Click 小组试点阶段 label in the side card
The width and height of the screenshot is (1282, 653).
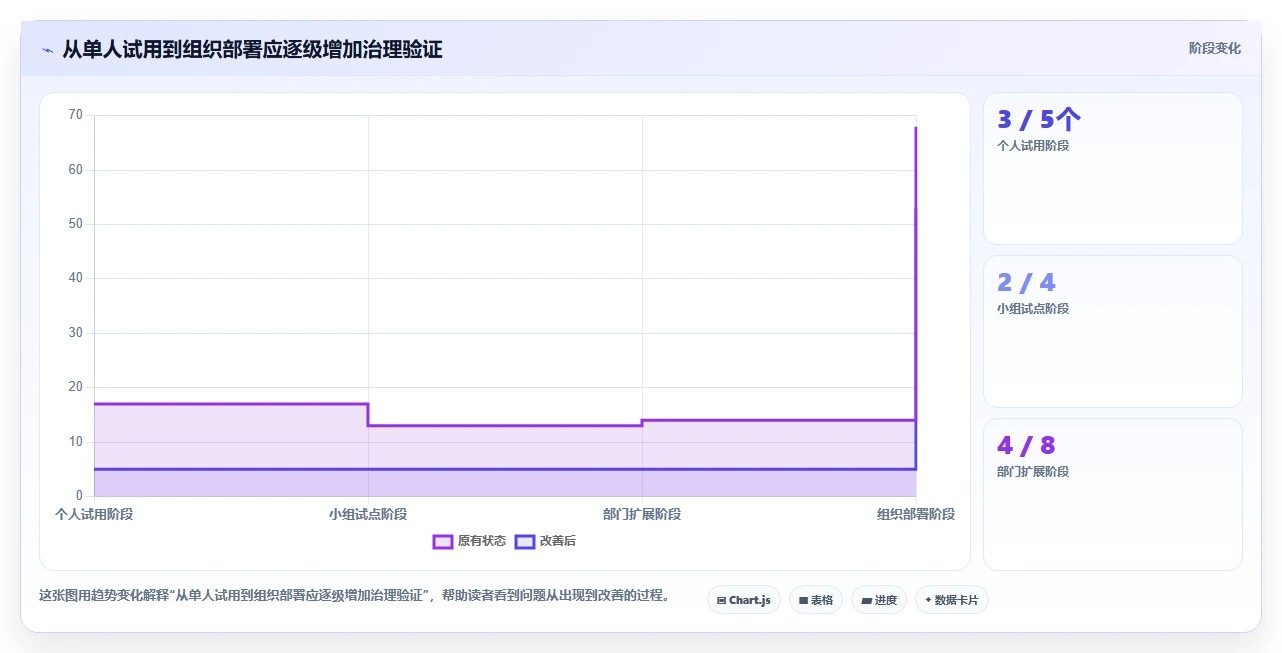[1033, 308]
